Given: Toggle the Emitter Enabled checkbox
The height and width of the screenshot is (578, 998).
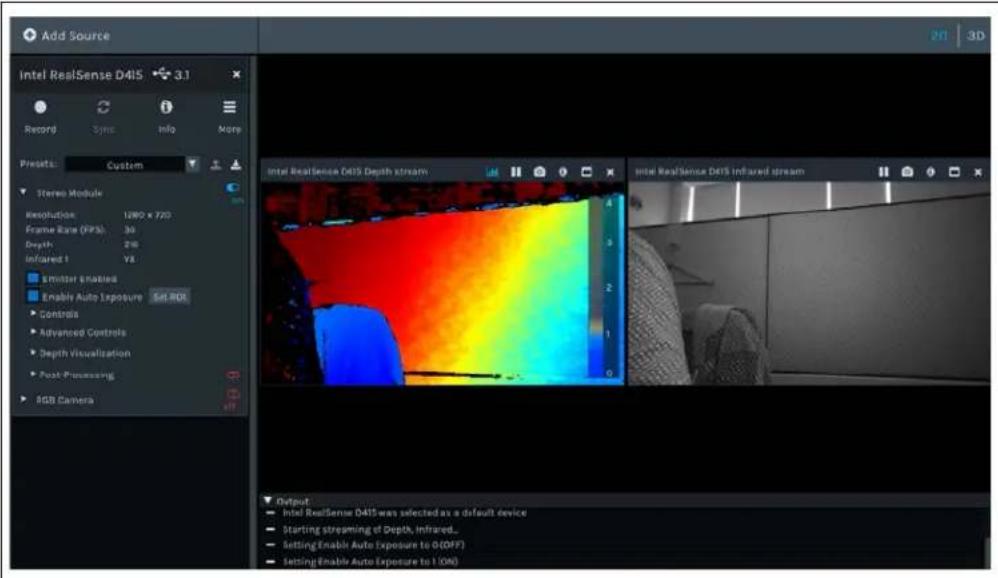Looking at the screenshot, I should coord(32,278).
